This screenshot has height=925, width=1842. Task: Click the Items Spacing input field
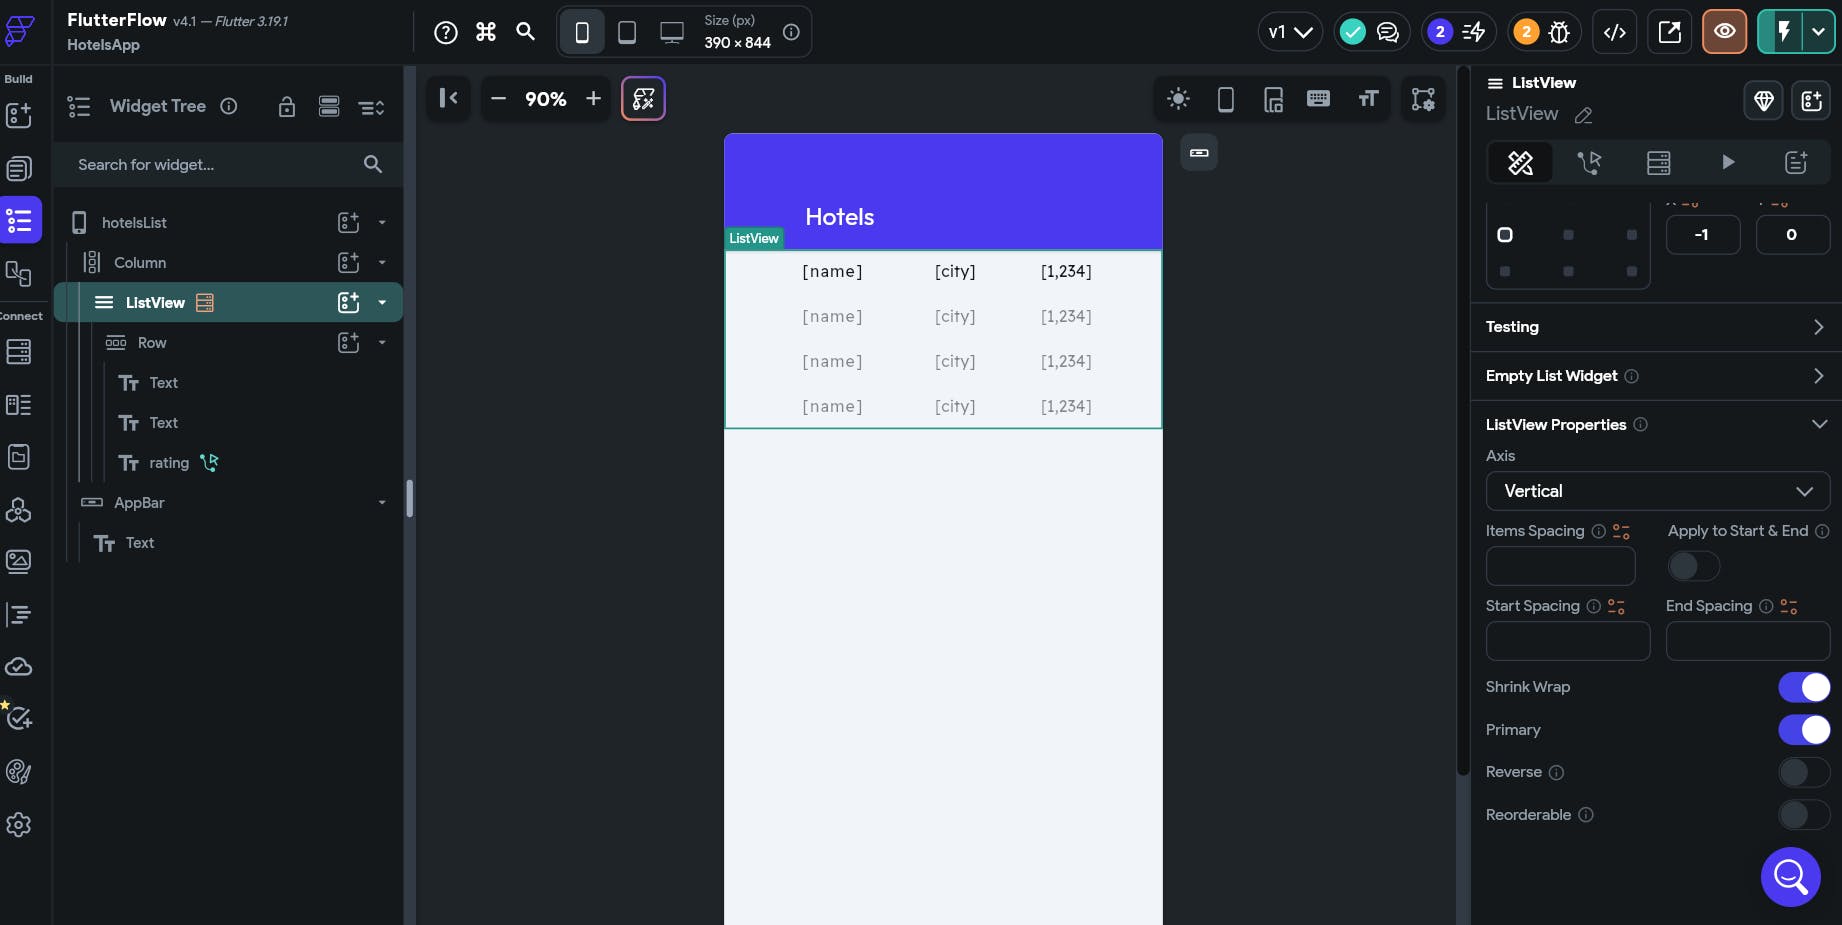pyautogui.click(x=1560, y=566)
